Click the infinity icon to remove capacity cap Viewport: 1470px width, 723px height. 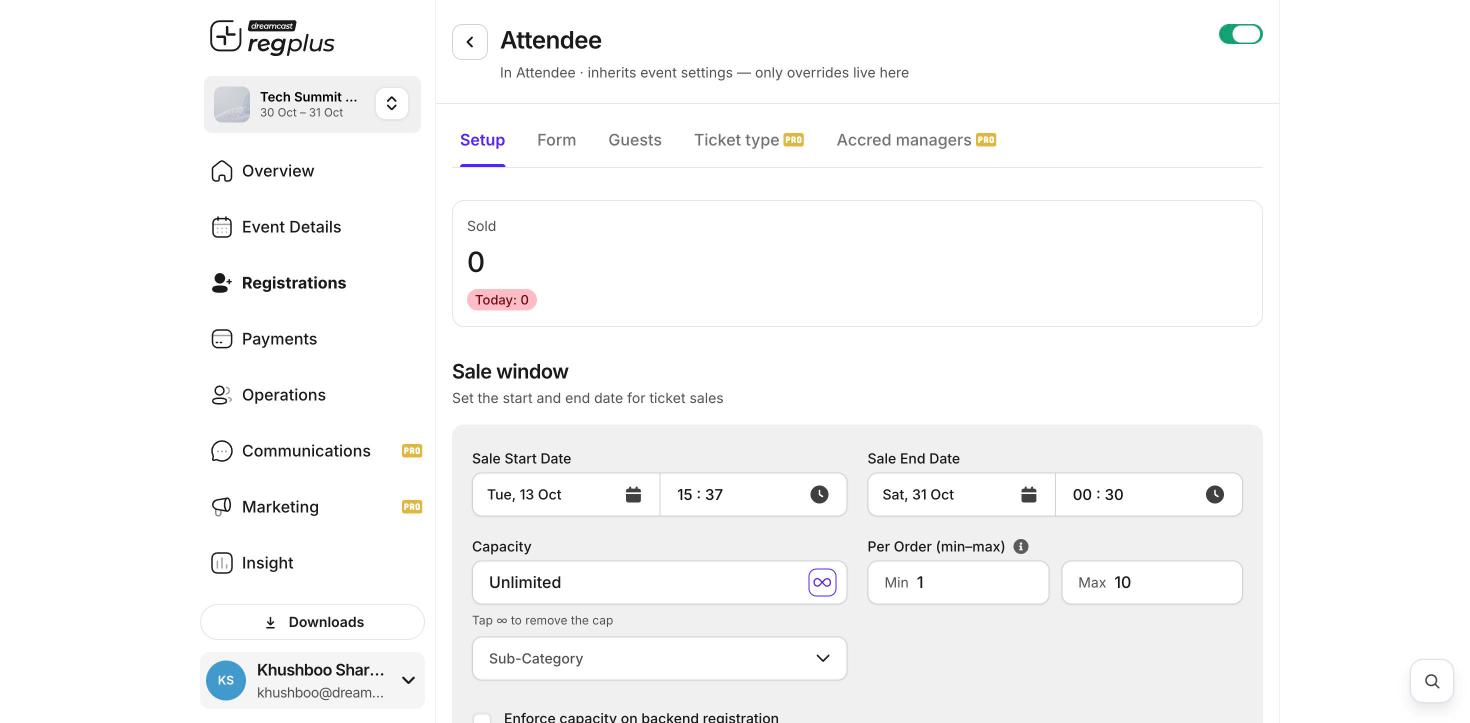[822, 582]
